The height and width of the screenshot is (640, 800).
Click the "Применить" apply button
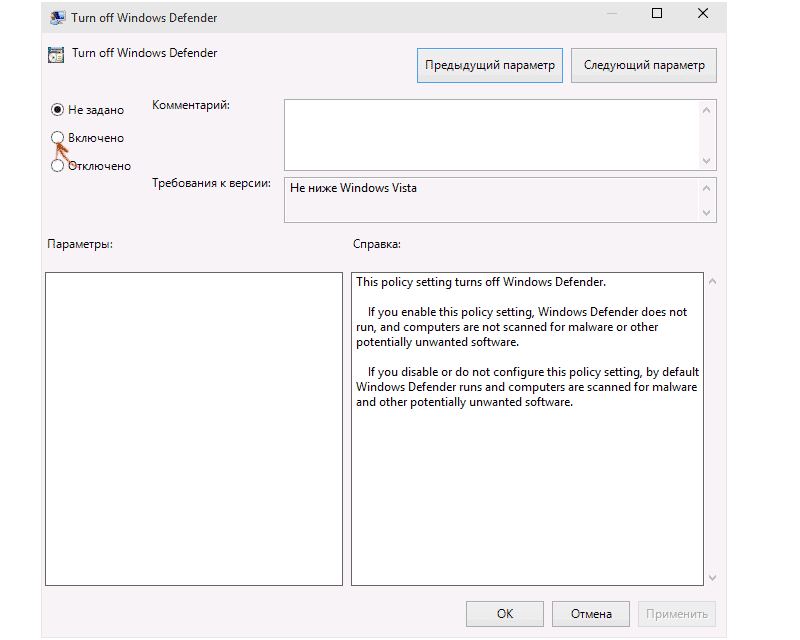point(677,613)
